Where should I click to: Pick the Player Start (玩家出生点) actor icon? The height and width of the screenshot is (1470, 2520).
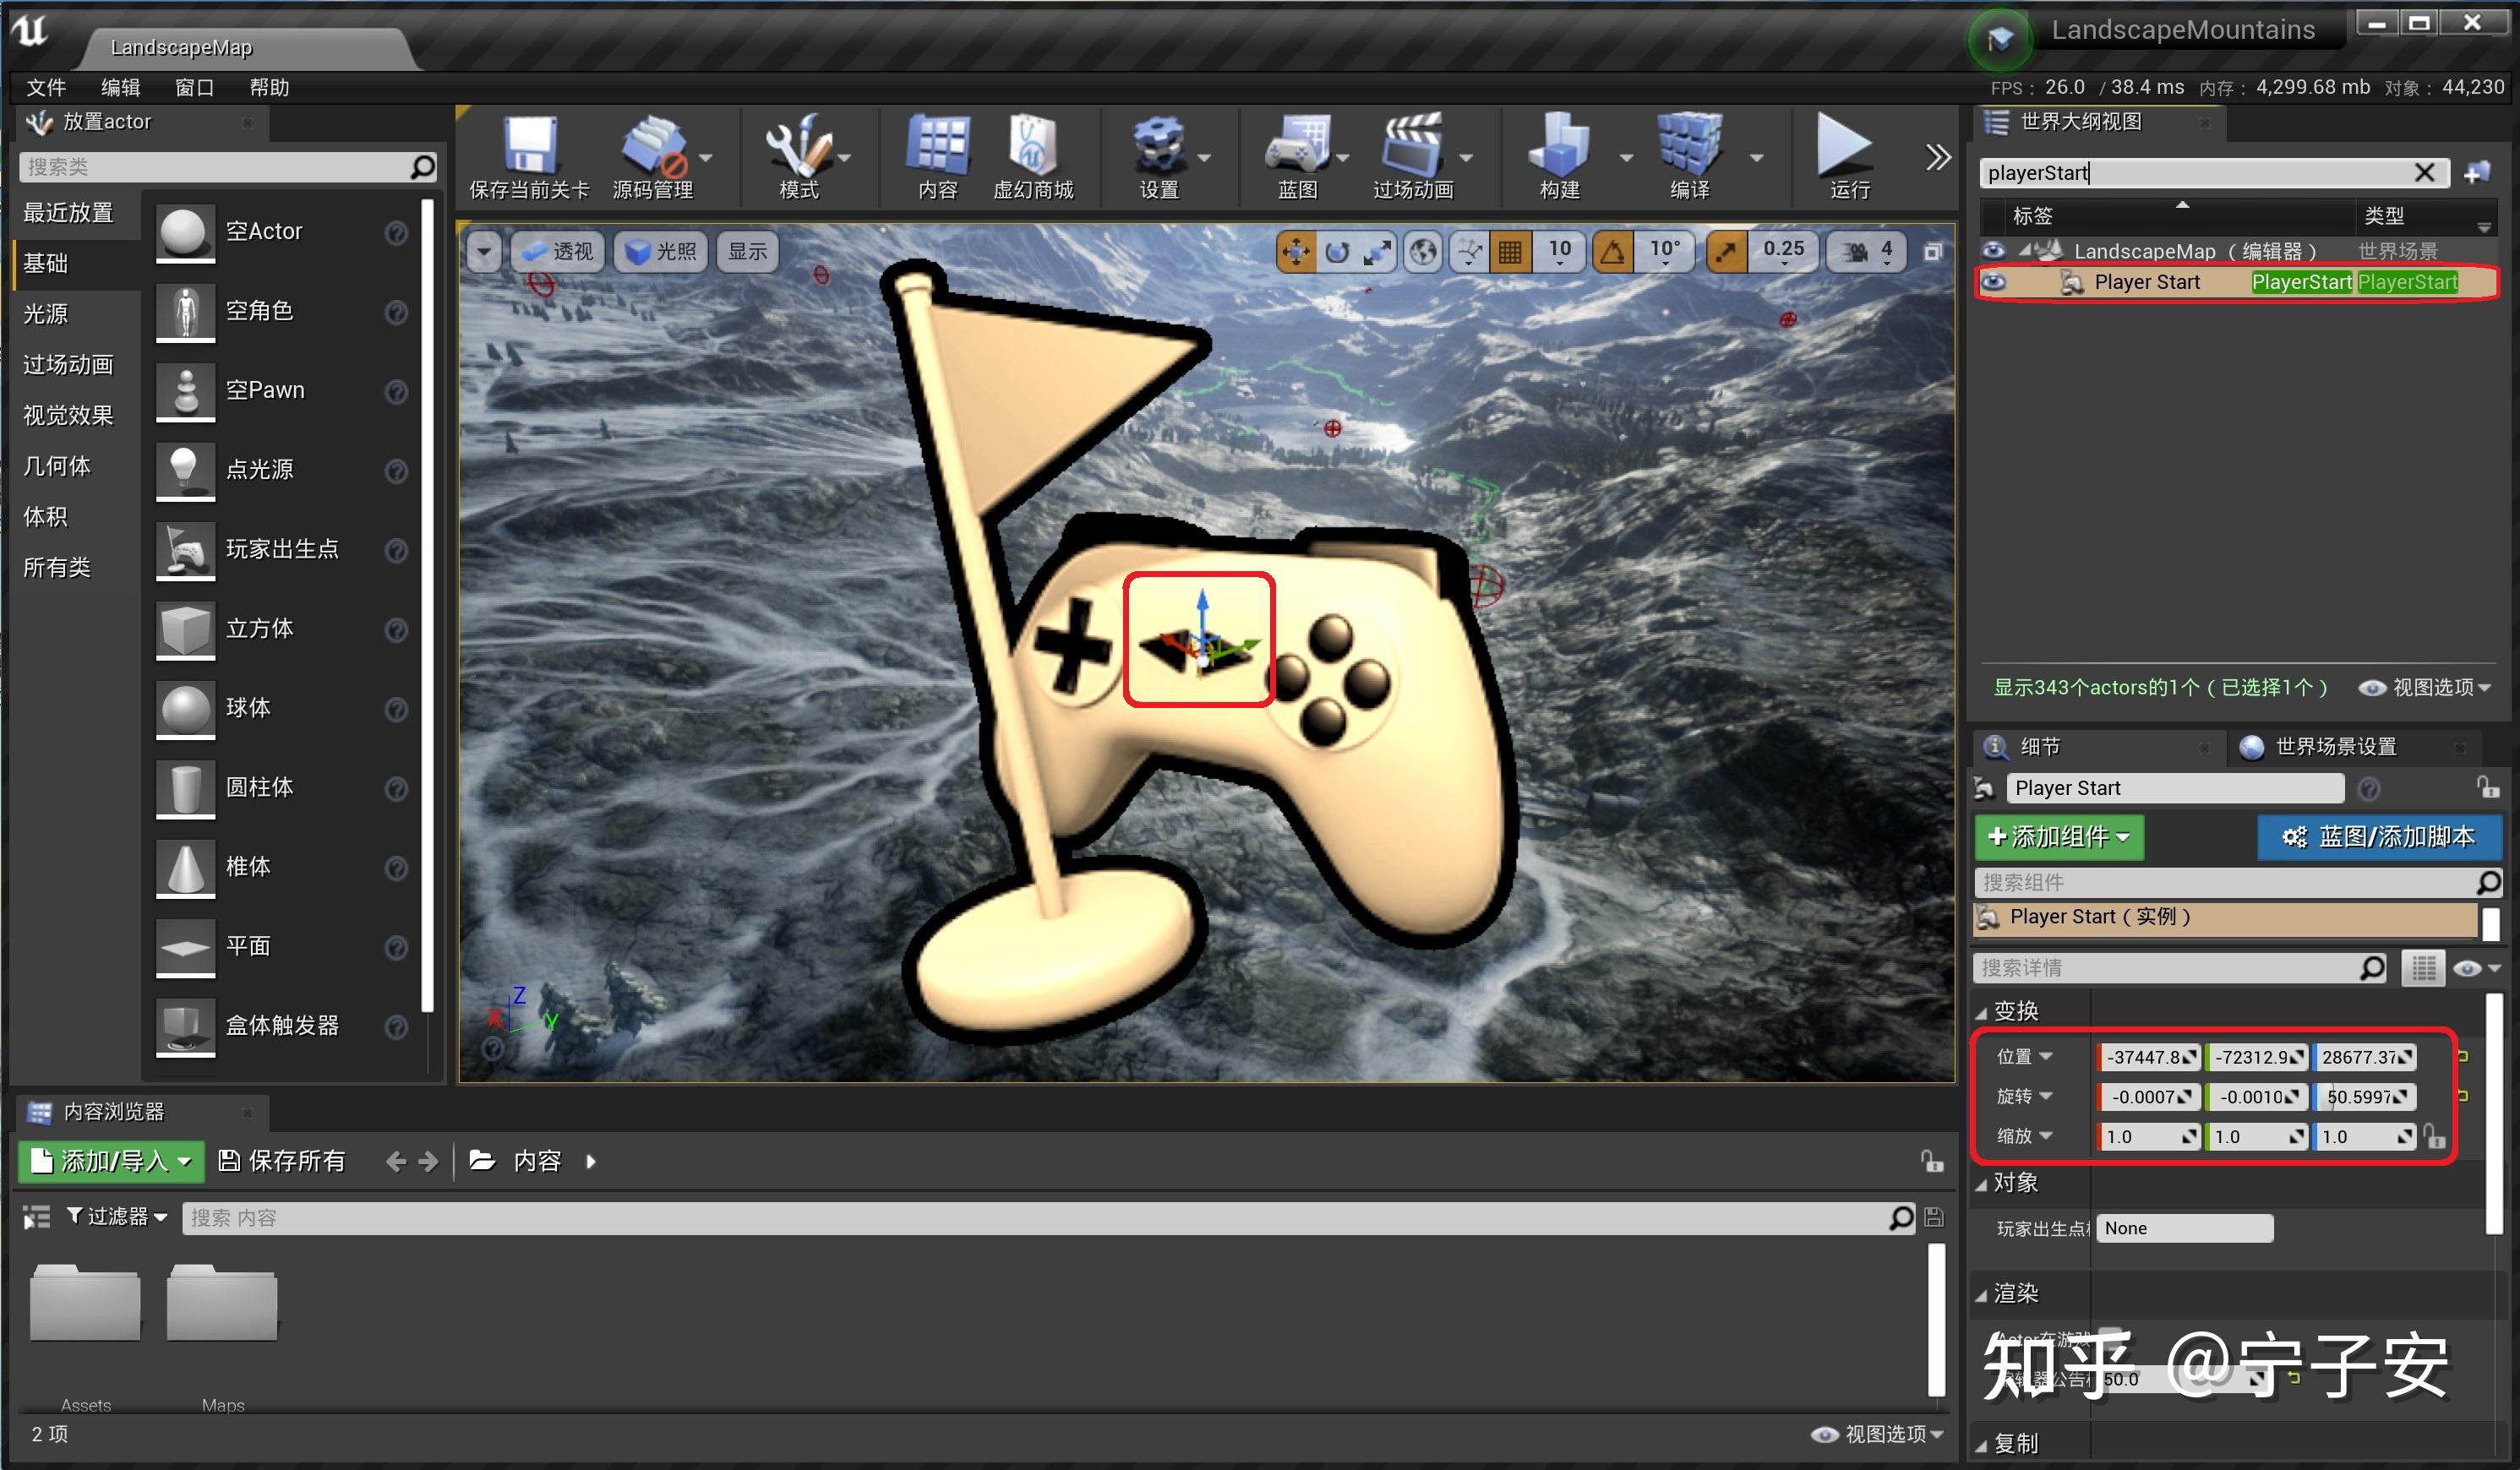185,549
